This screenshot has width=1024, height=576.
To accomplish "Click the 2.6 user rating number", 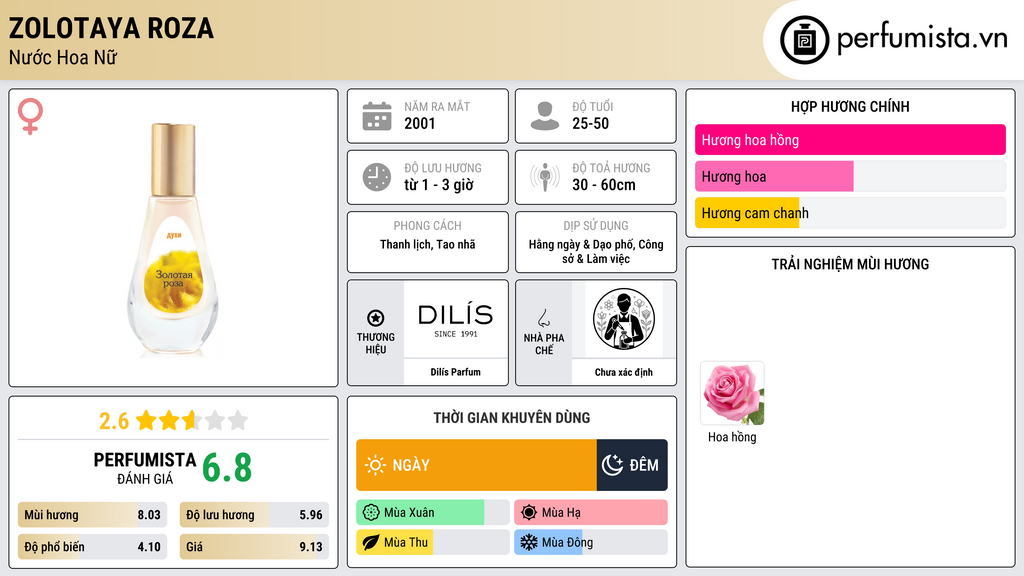I will 114,421.
